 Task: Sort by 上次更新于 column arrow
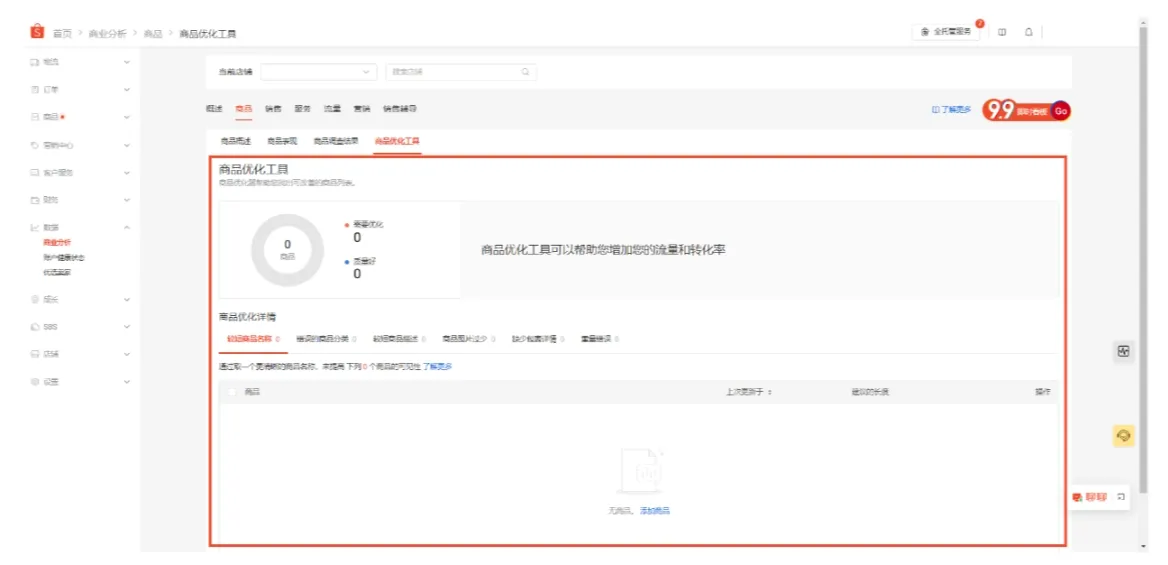(x=769, y=392)
